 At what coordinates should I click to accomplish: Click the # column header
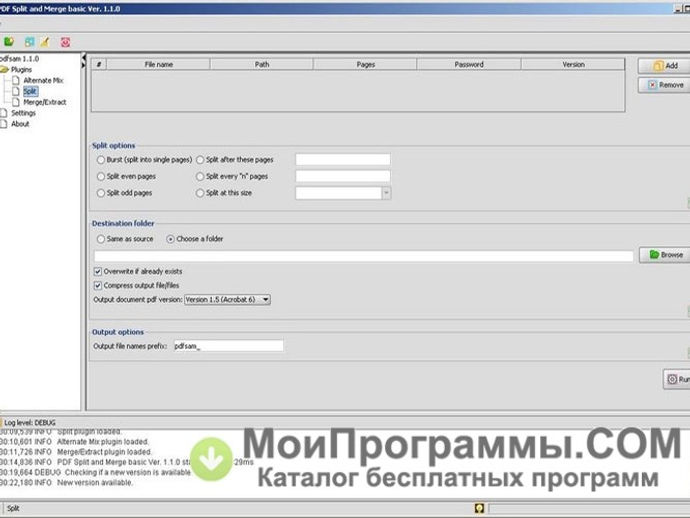pyautogui.click(x=99, y=65)
